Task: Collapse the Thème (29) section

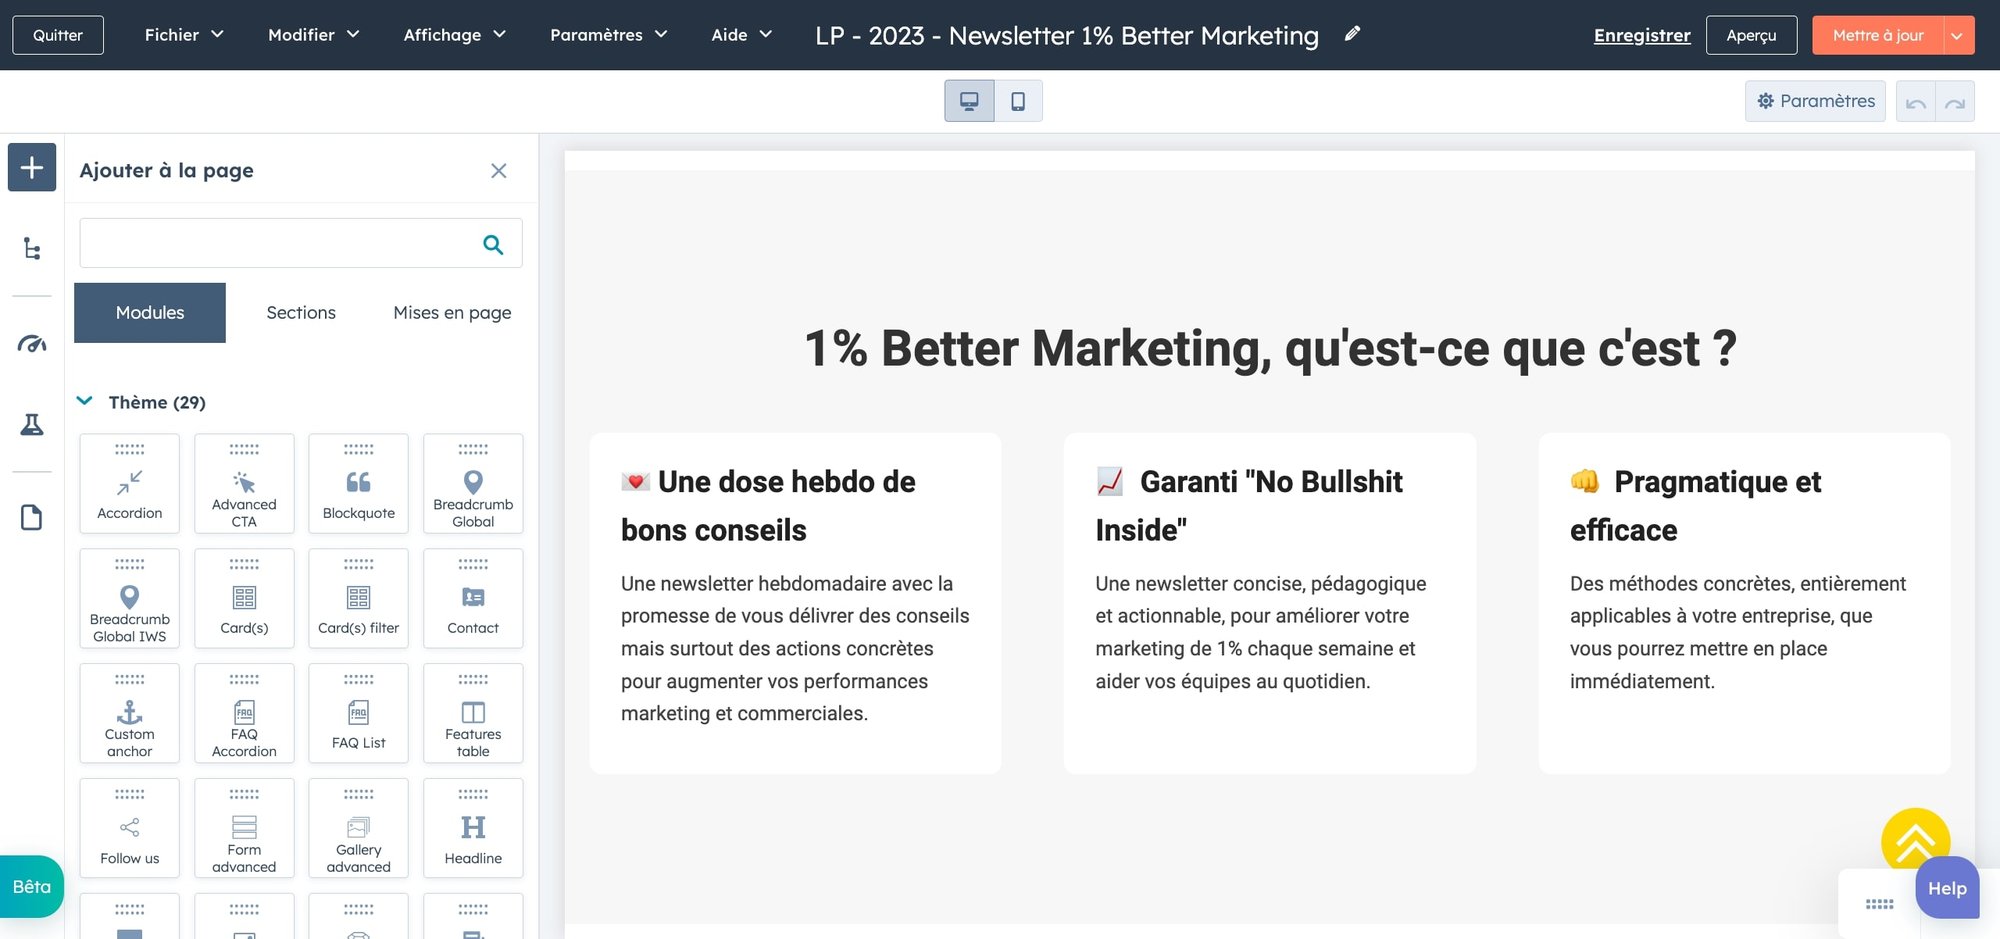Action: pyautogui.click(x=85, y=401)
